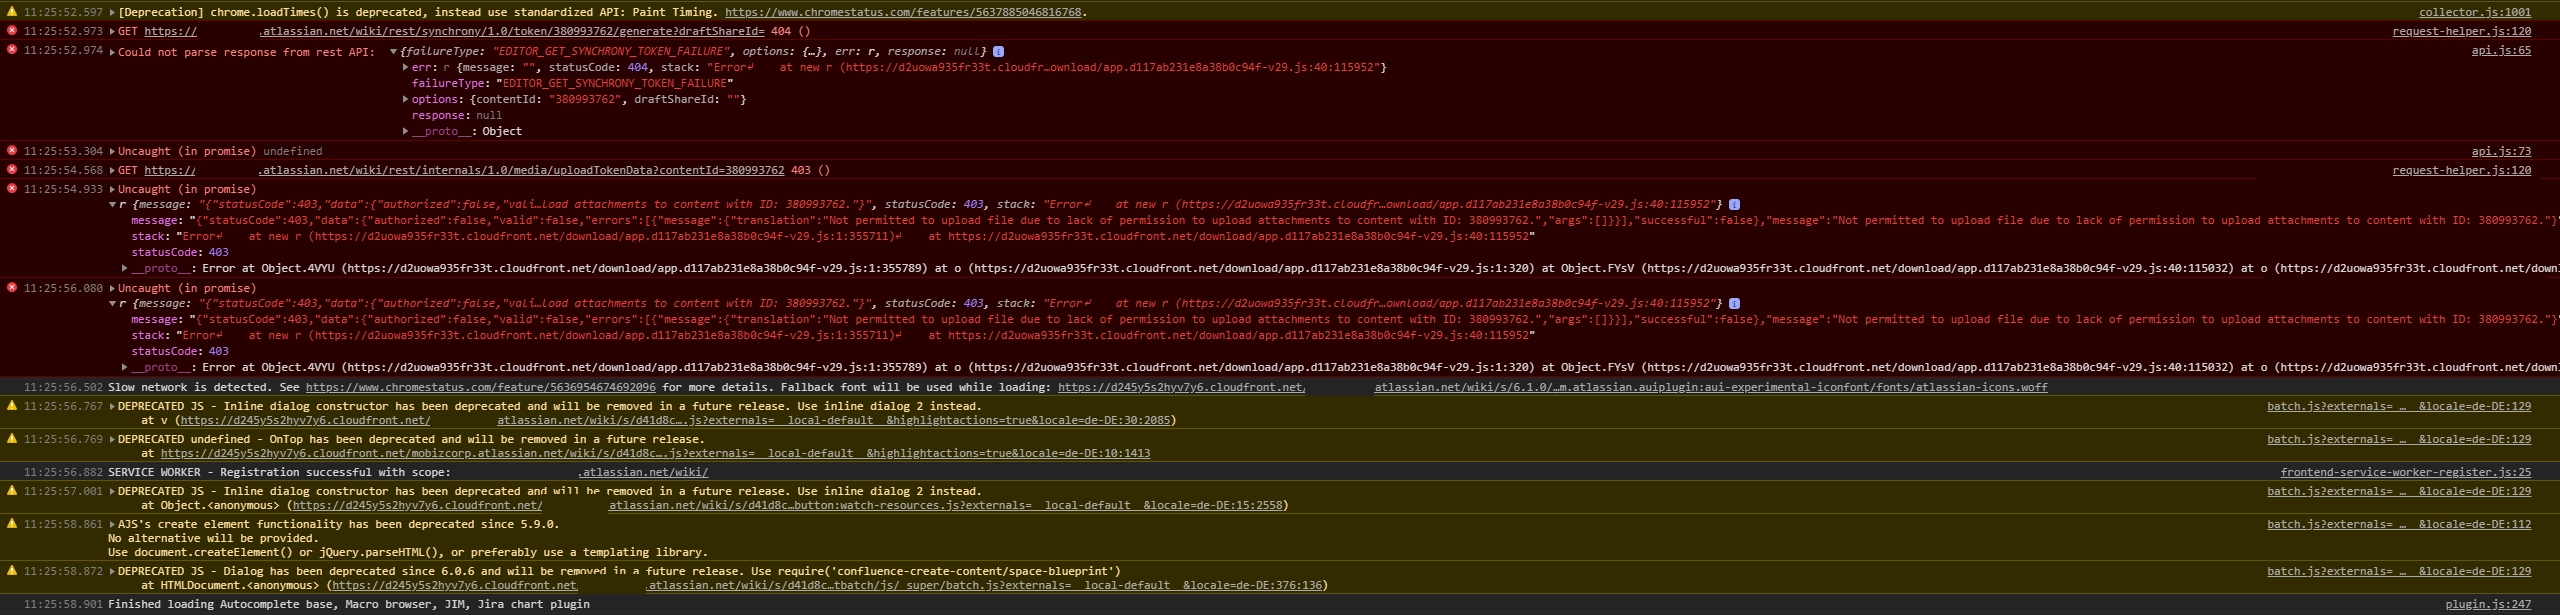Click error icon of the 11:25:53.304 Uncaught entry
2560x615 pixels.
[x=12, y=151]
